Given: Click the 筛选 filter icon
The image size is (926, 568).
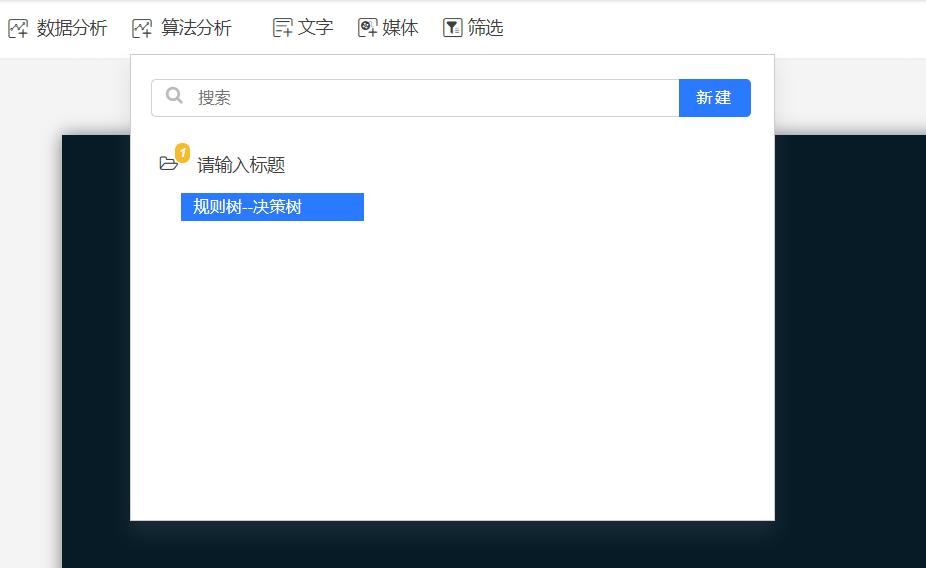Looking at the screenshot, I should tap(452, 28).
